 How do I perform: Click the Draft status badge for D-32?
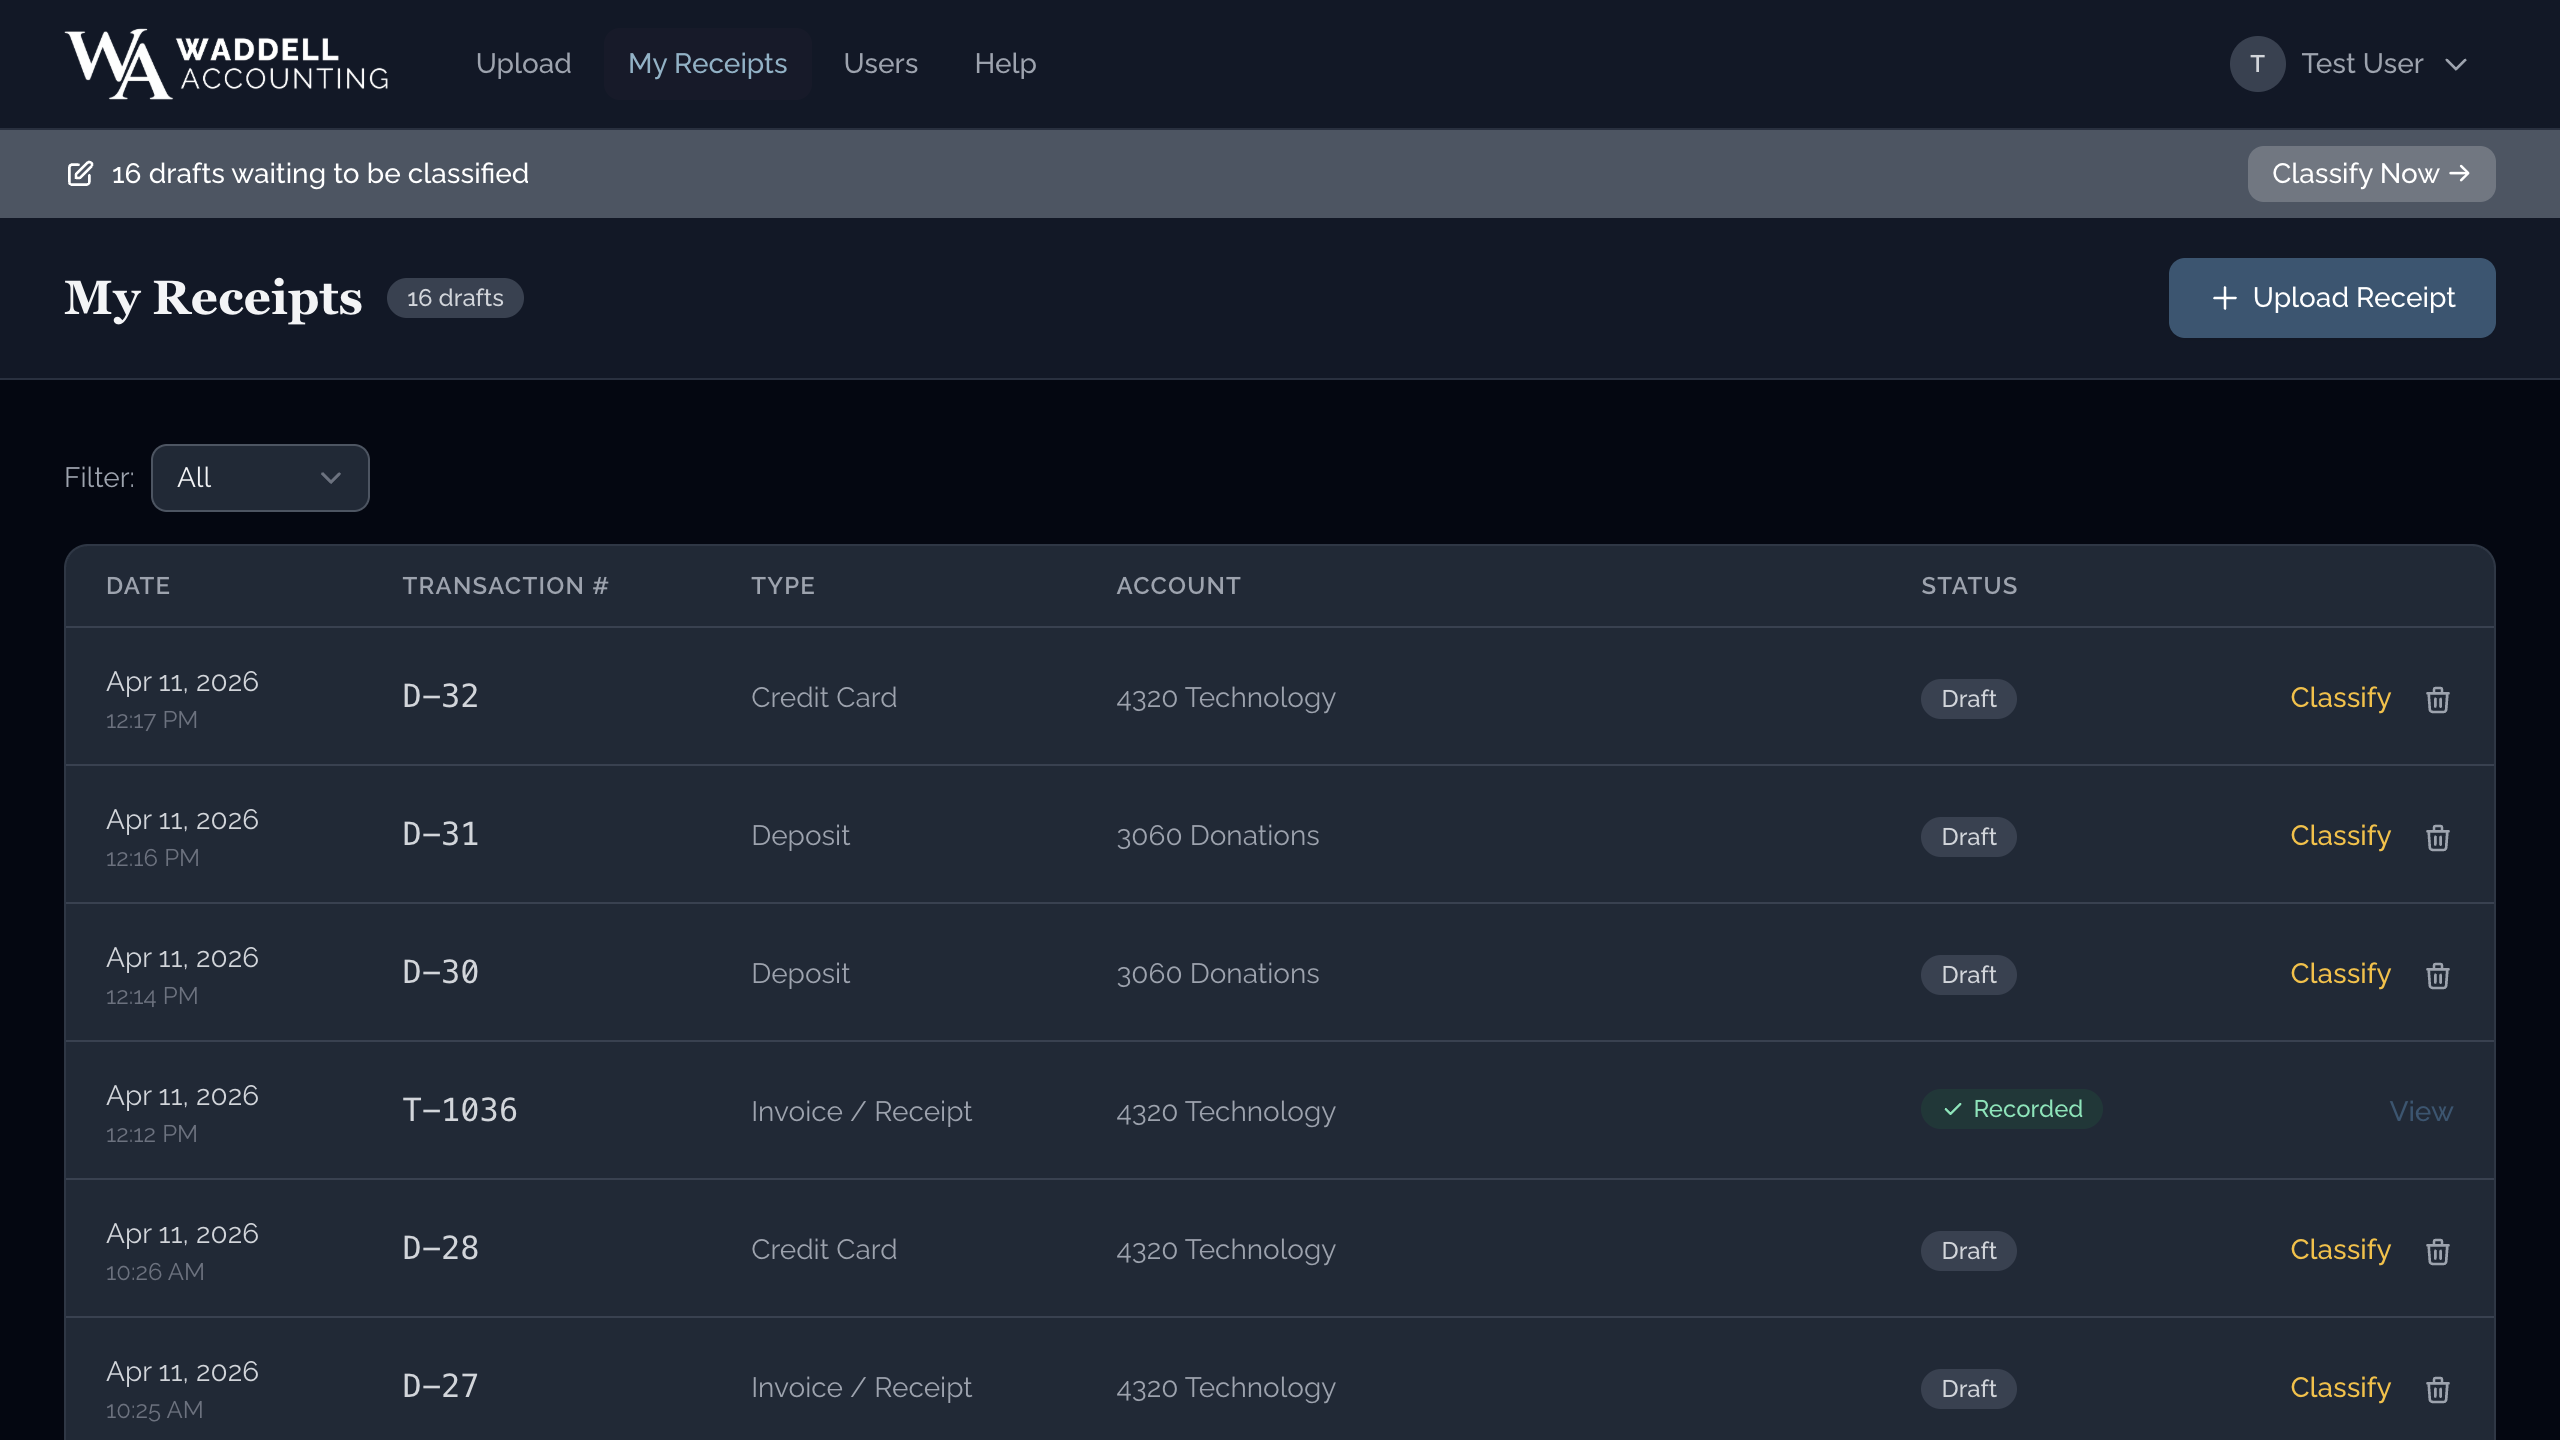(1968, 699)
